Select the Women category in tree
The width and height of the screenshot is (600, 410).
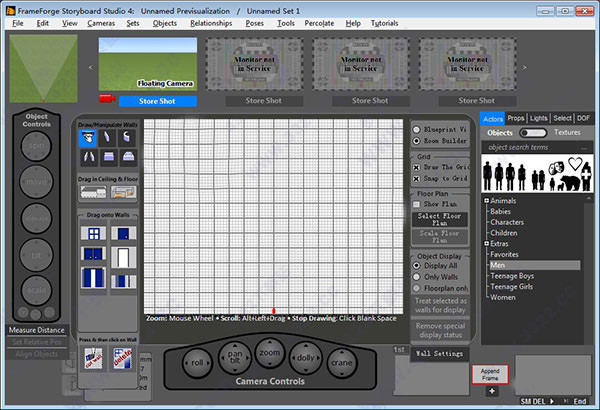point(503,297)
